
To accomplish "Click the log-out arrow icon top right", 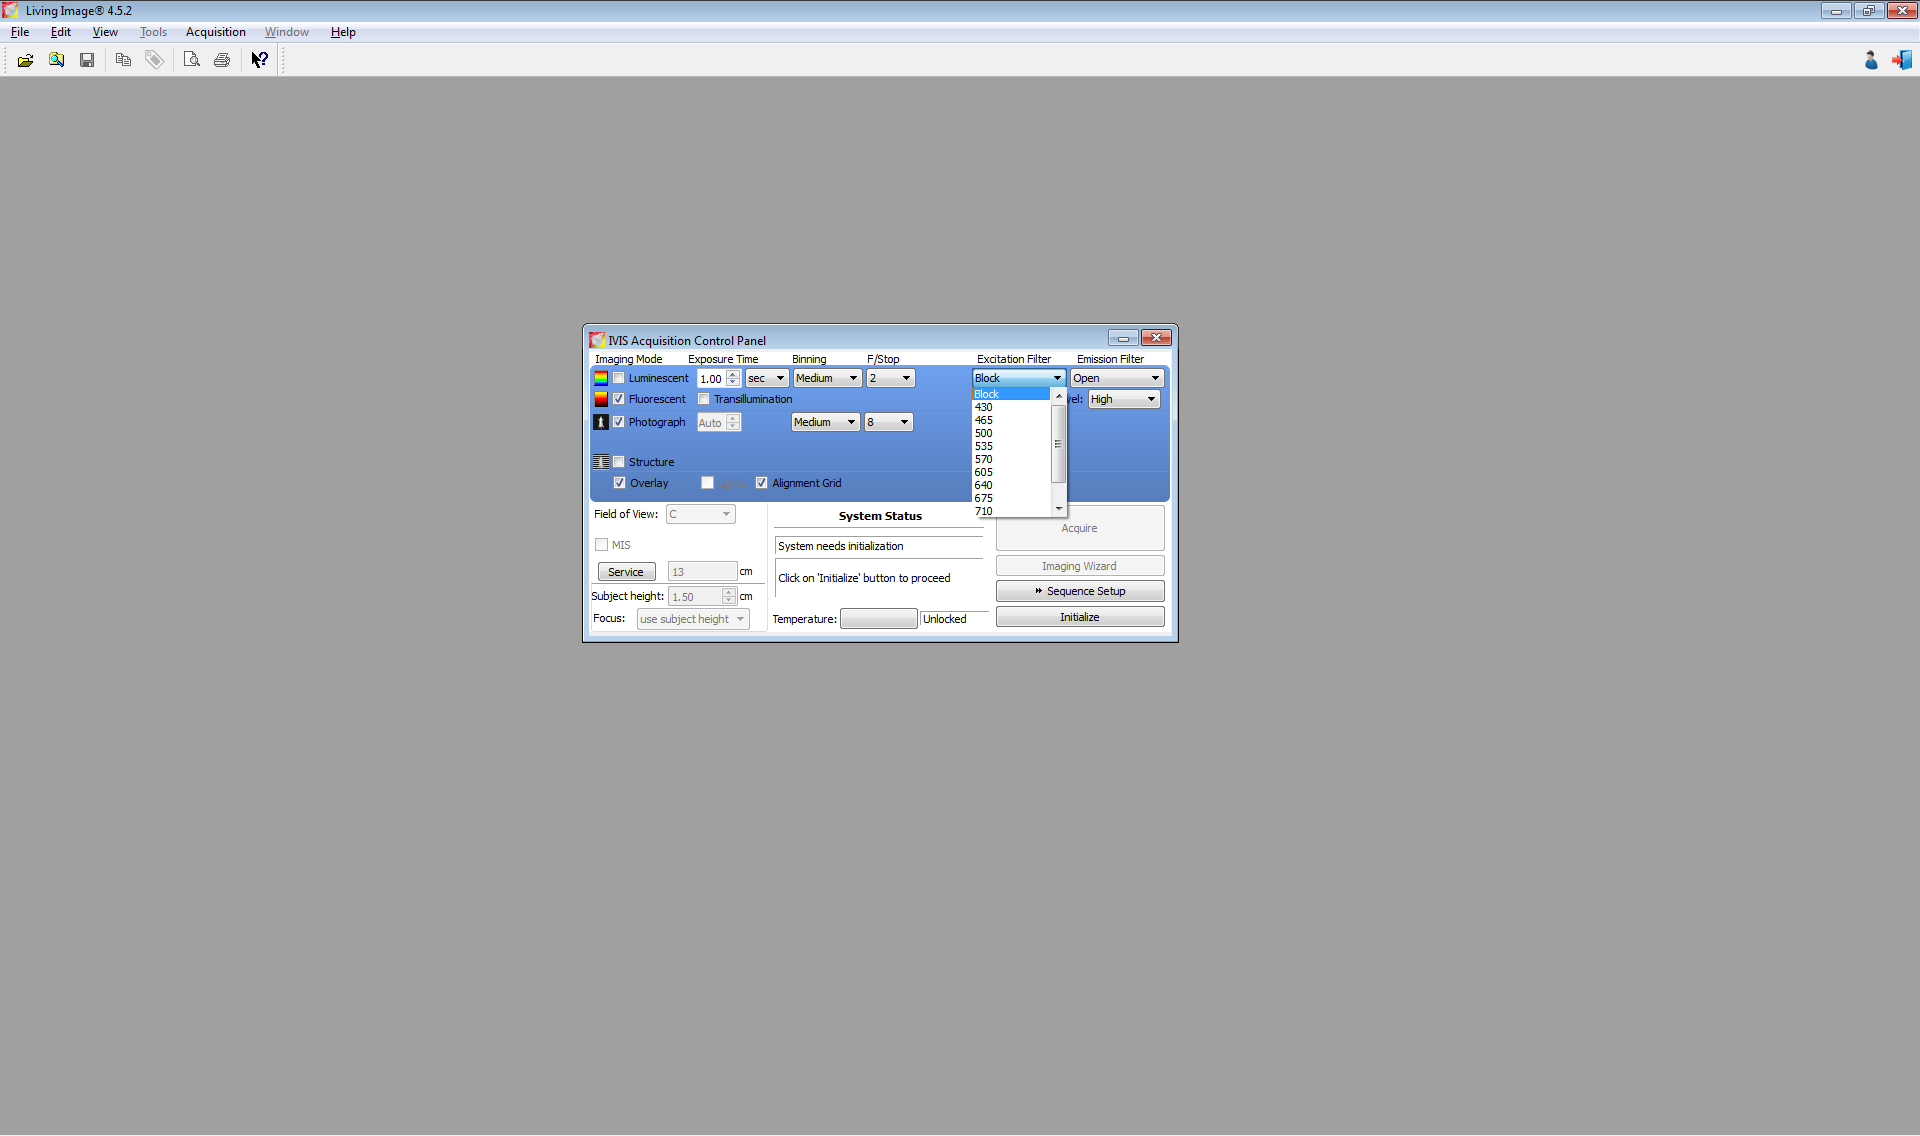I will (1901, 60).
